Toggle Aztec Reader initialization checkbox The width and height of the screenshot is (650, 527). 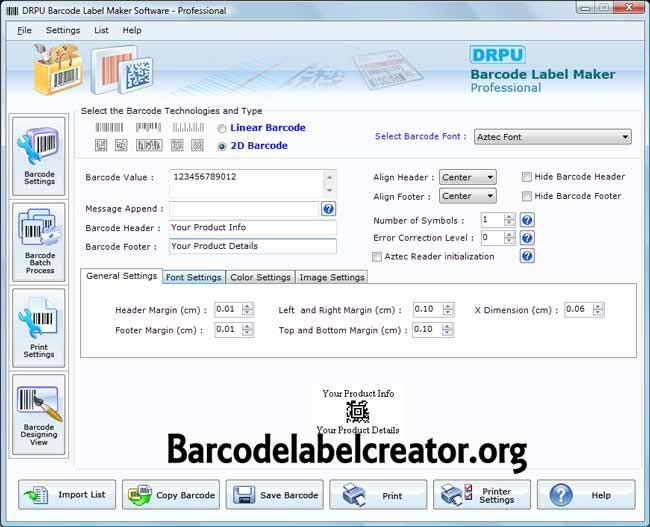[377, 257]
